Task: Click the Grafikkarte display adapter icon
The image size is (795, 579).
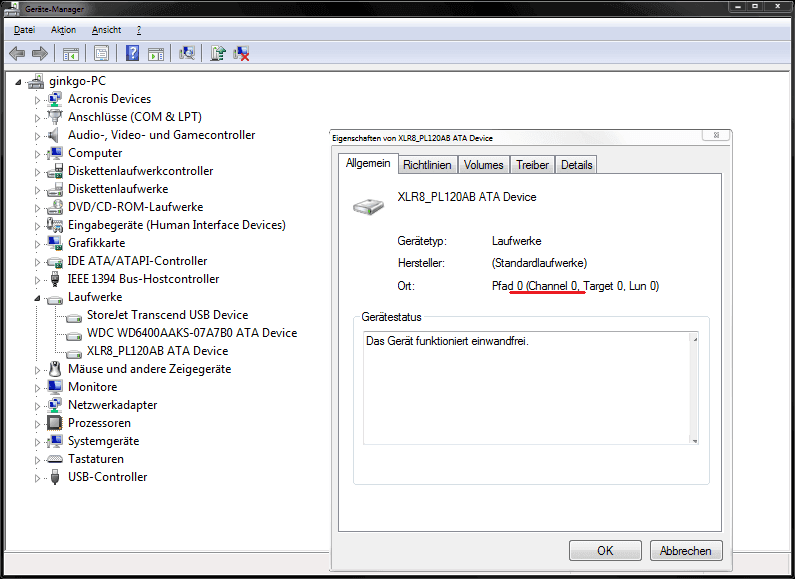Action: click(54, 243)
